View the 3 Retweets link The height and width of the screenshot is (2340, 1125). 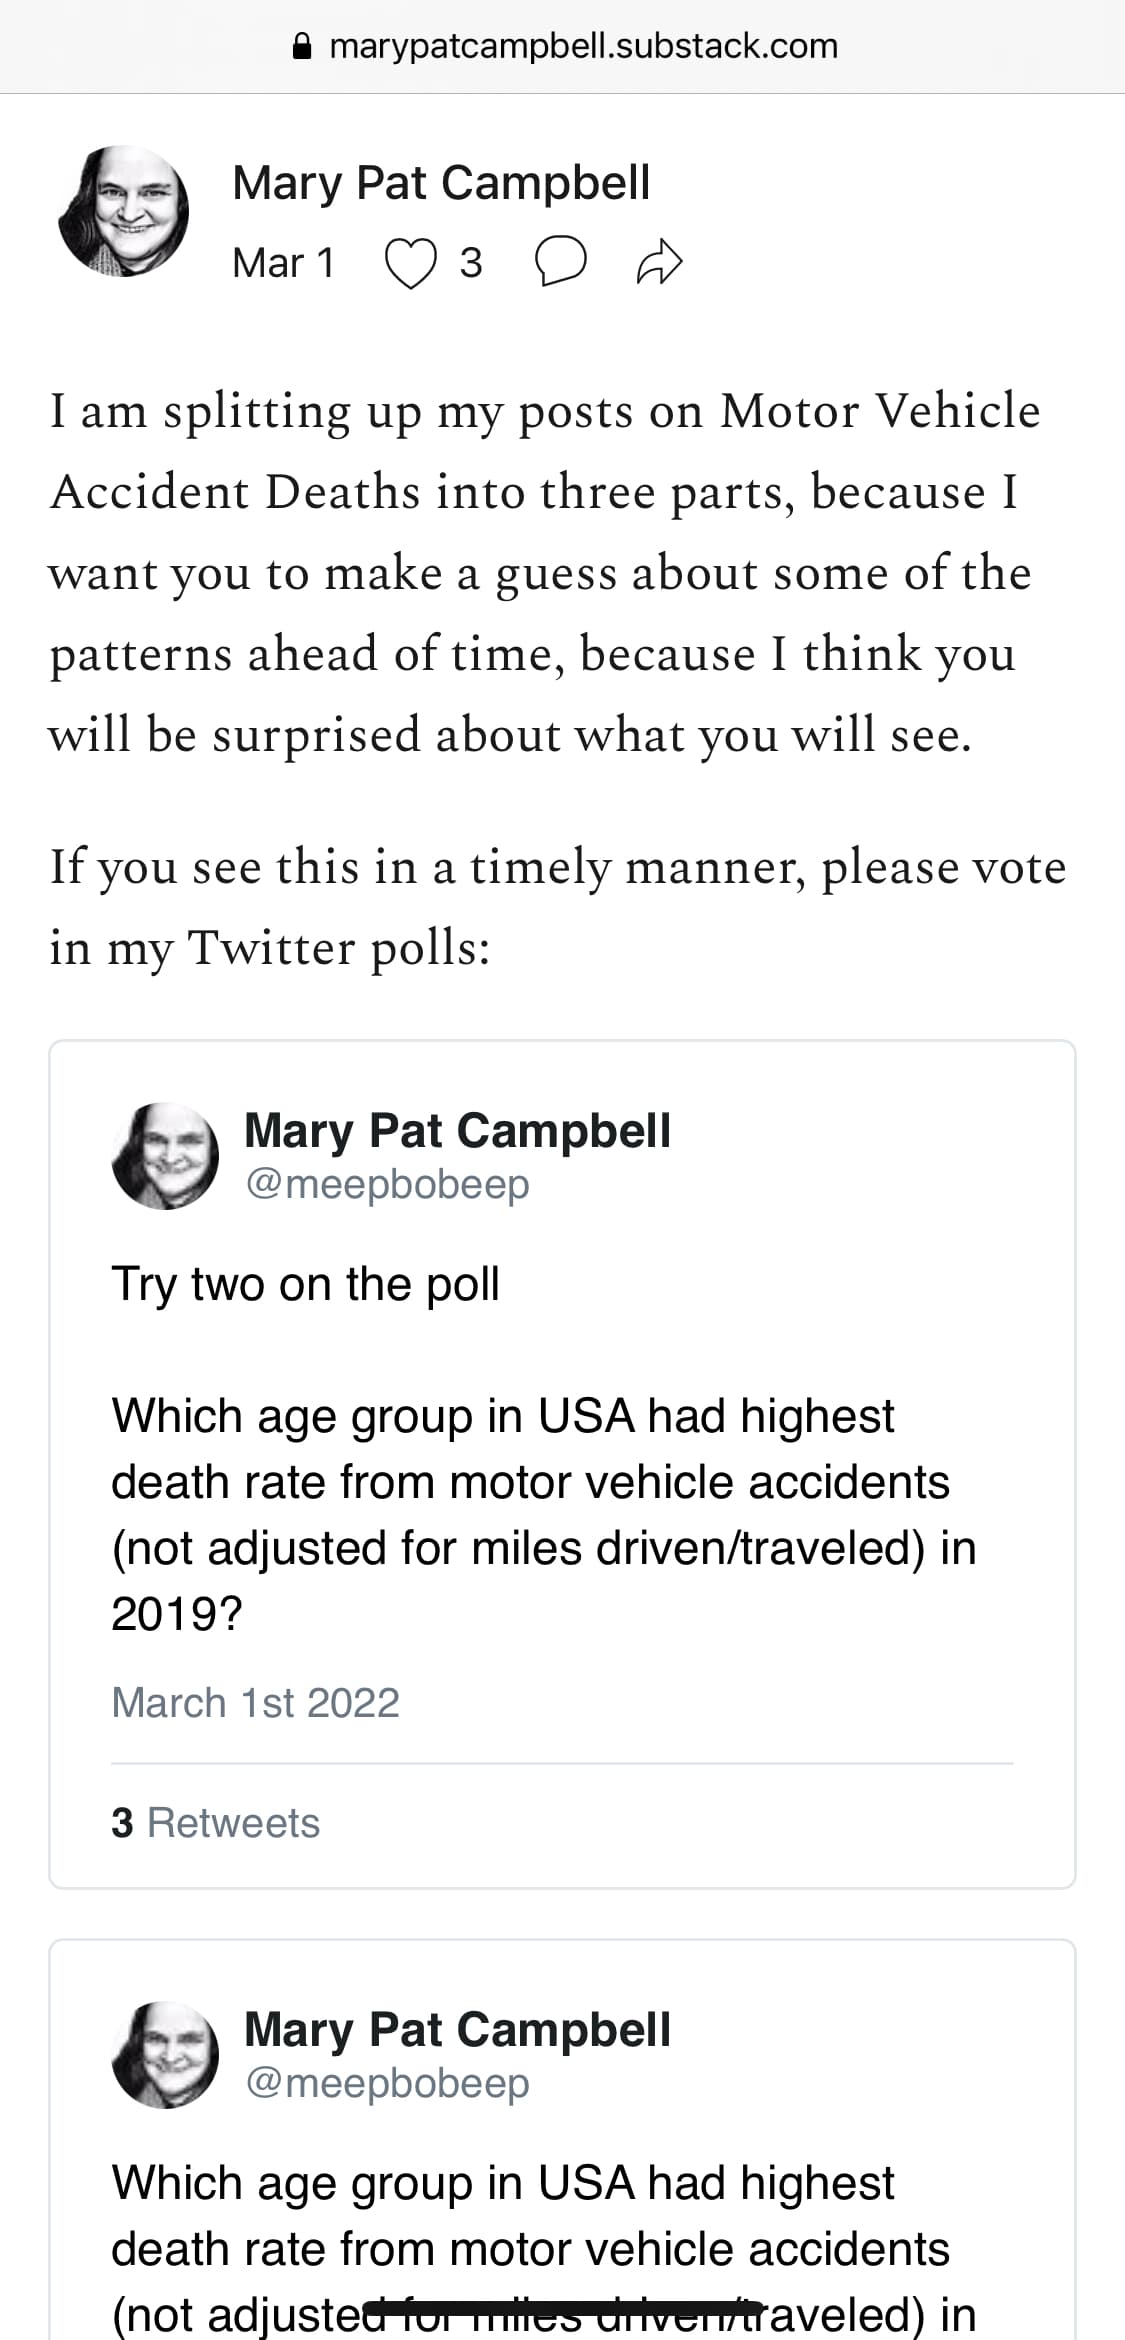click(x=216, y=1822)
